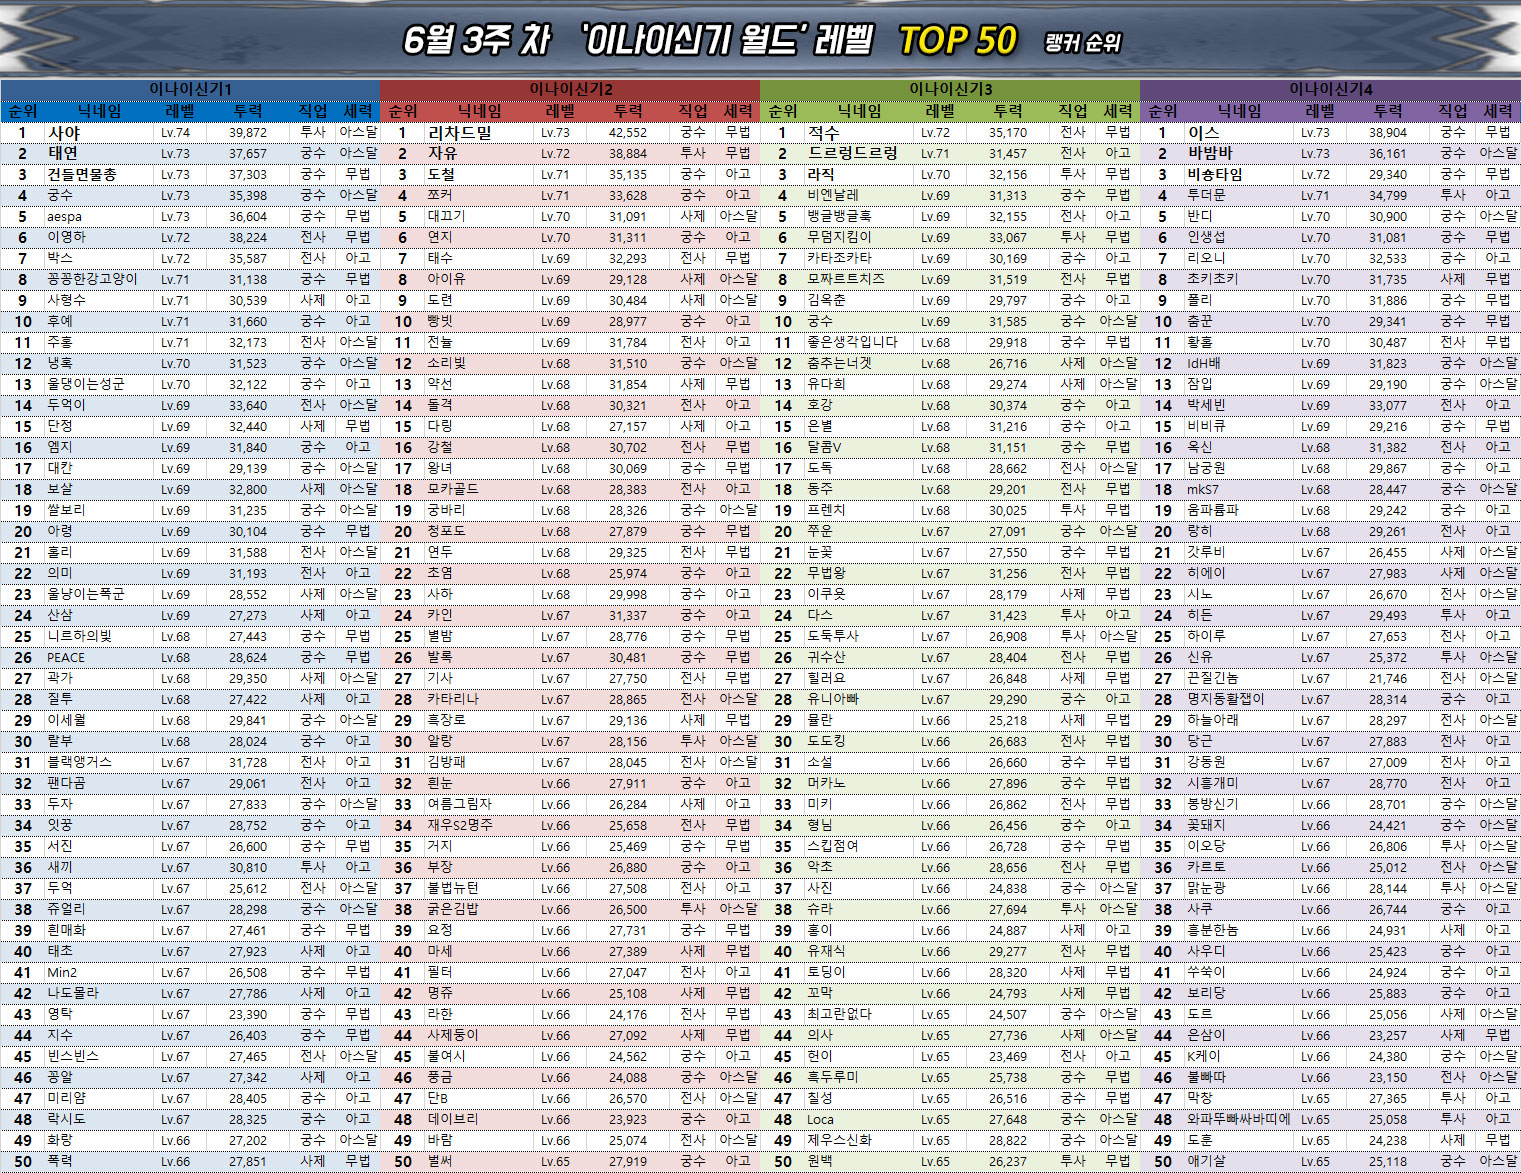
Task: Click 세력 column header under 이나이신기4
Action: pyautogui.click(x=1497, y=111)
